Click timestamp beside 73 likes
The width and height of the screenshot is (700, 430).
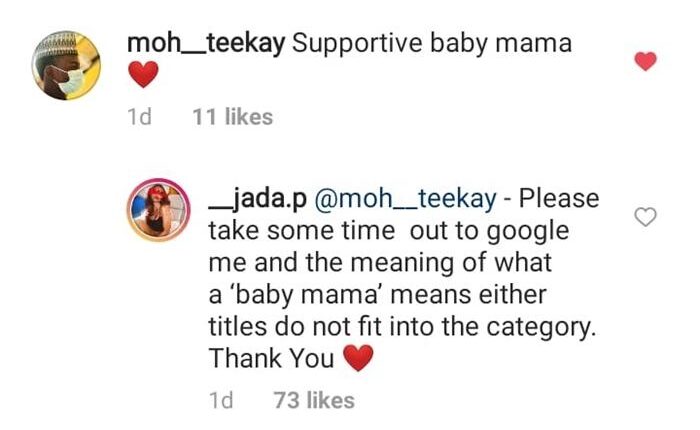221,400
